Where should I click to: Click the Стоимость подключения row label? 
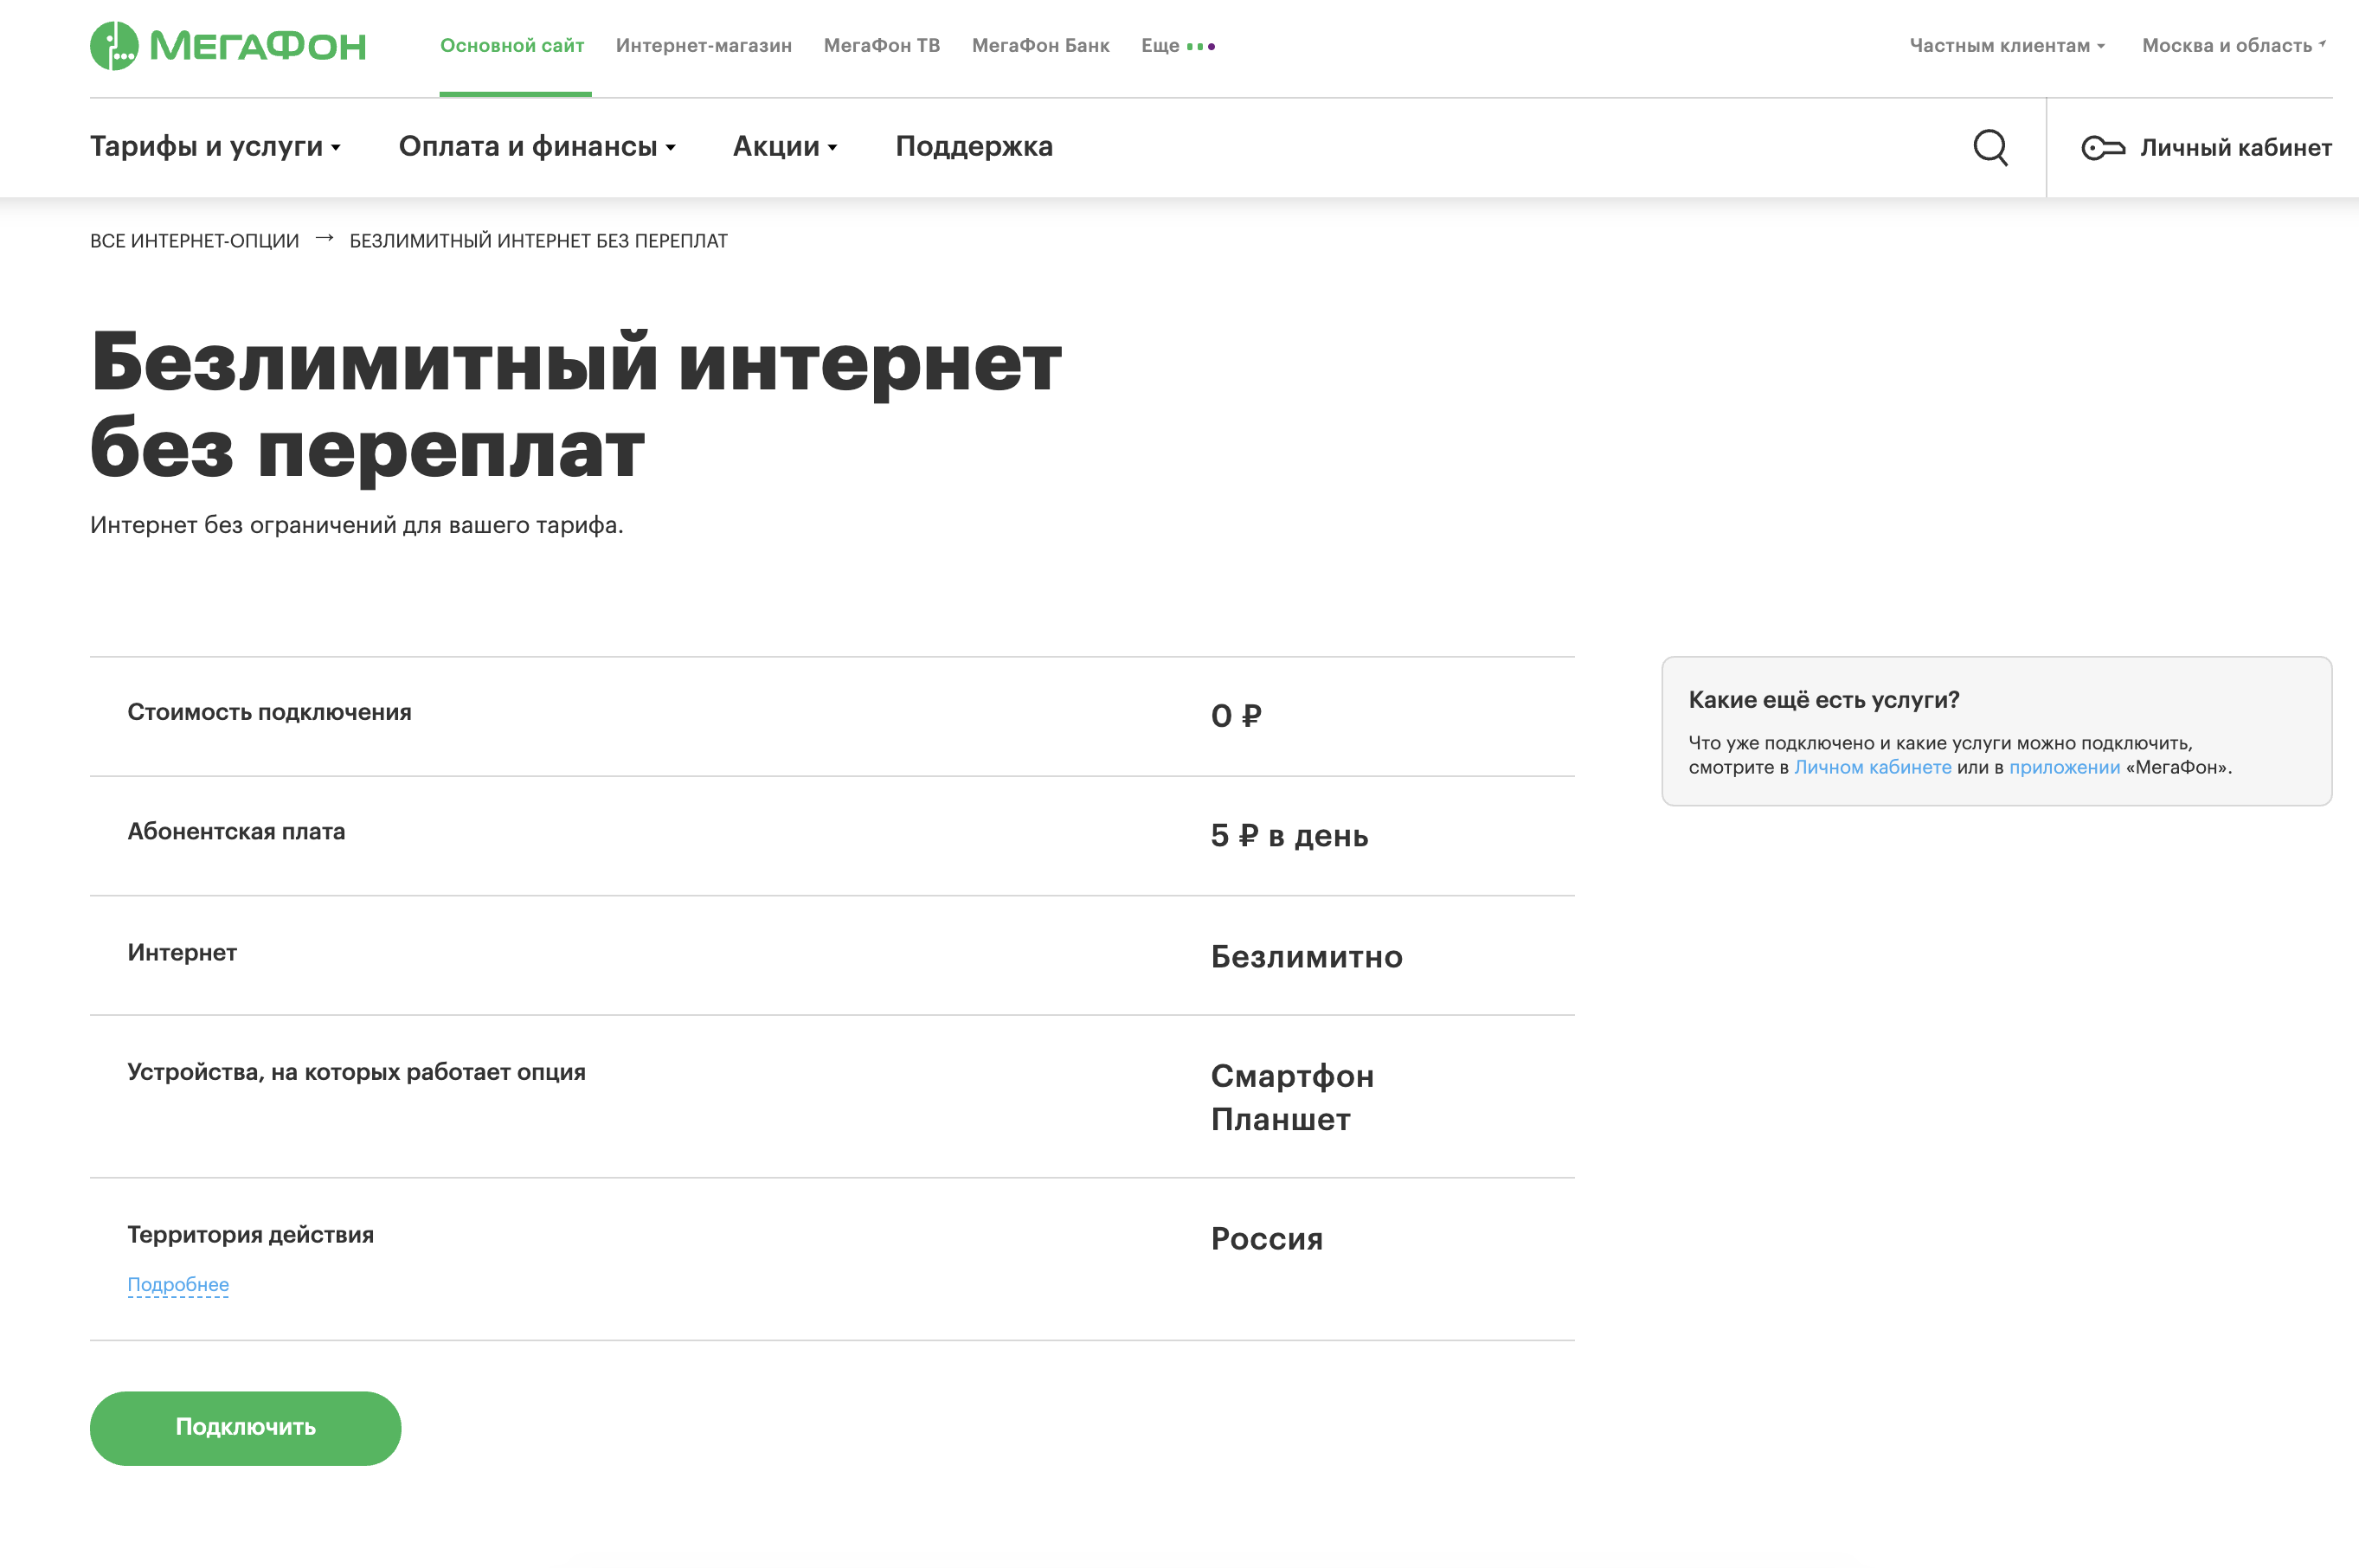(x=270, y=712)
